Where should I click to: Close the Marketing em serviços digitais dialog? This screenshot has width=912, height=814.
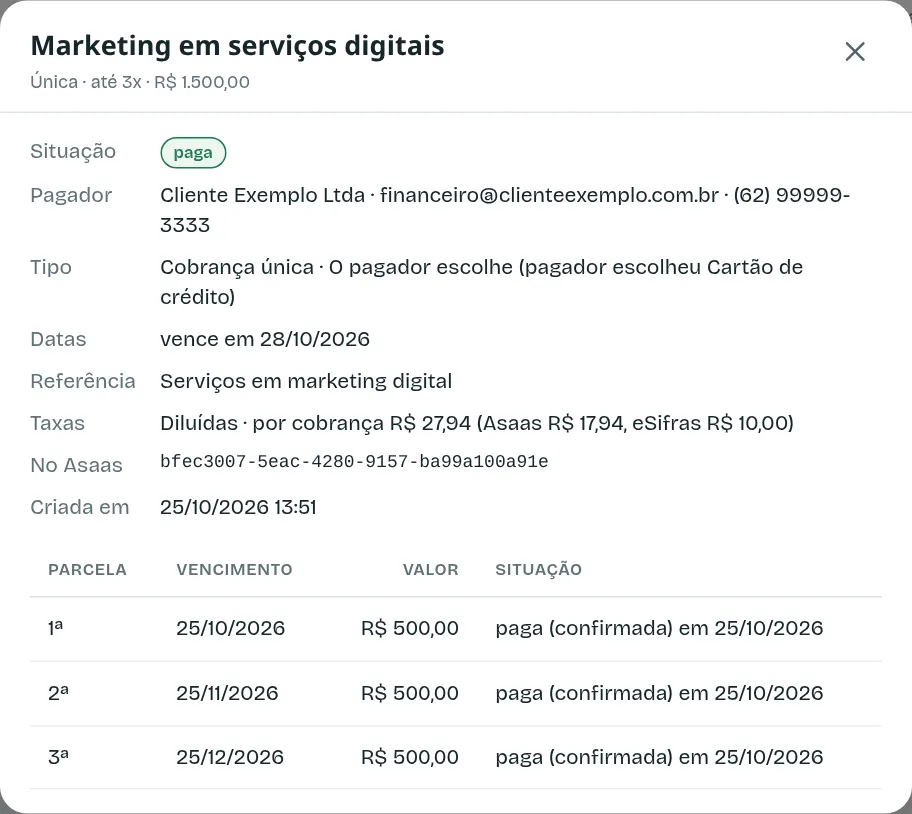[x=854, y=52]
